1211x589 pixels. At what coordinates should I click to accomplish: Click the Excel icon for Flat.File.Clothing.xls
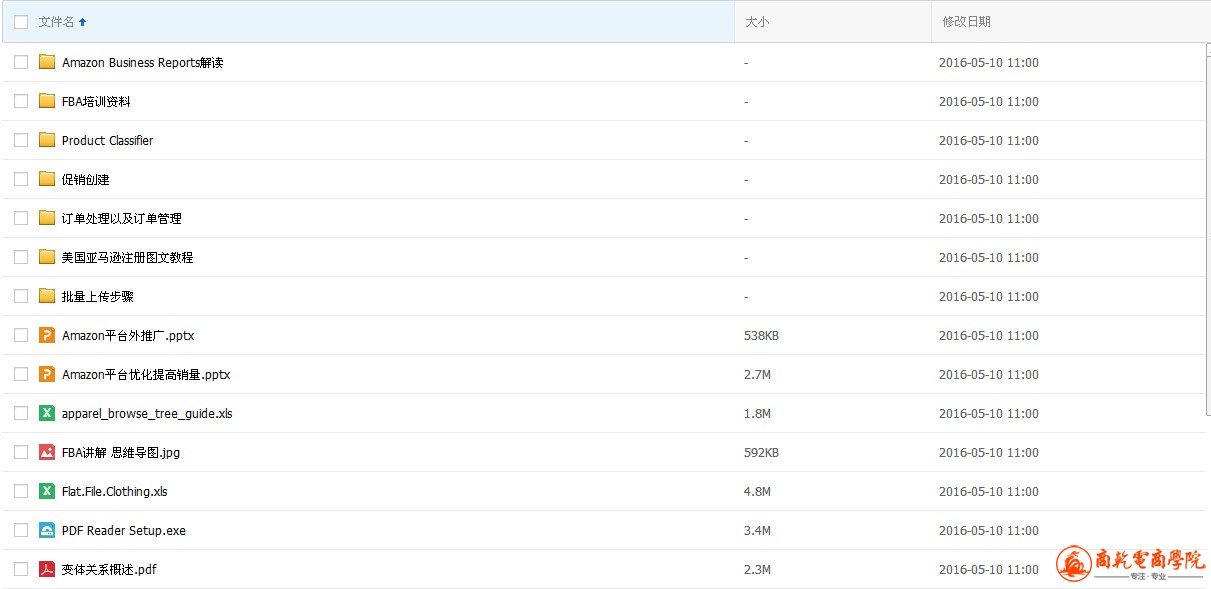[x=47, y=491]
